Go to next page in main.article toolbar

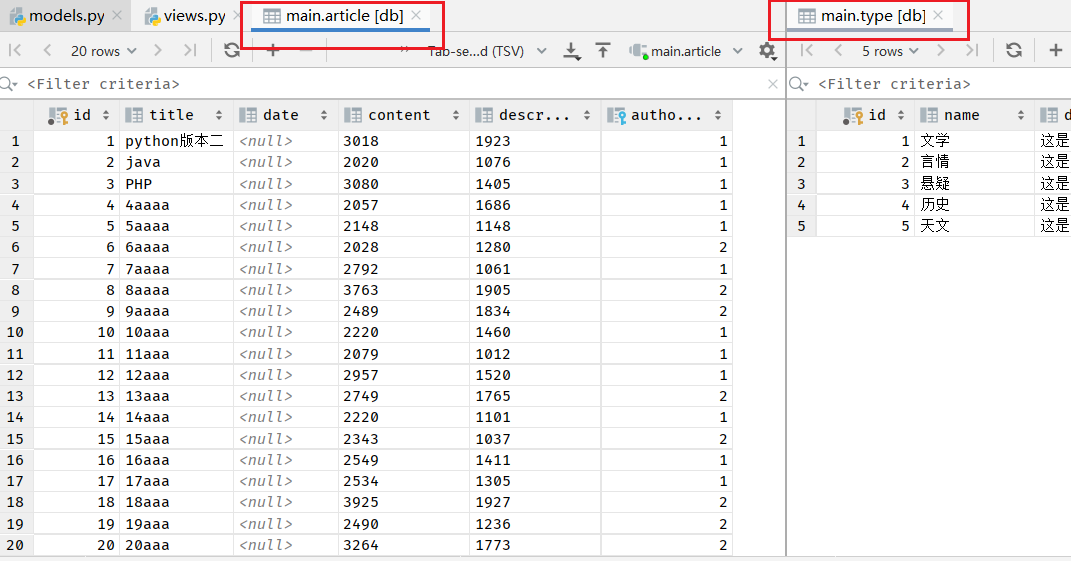[x=158, y=51]
